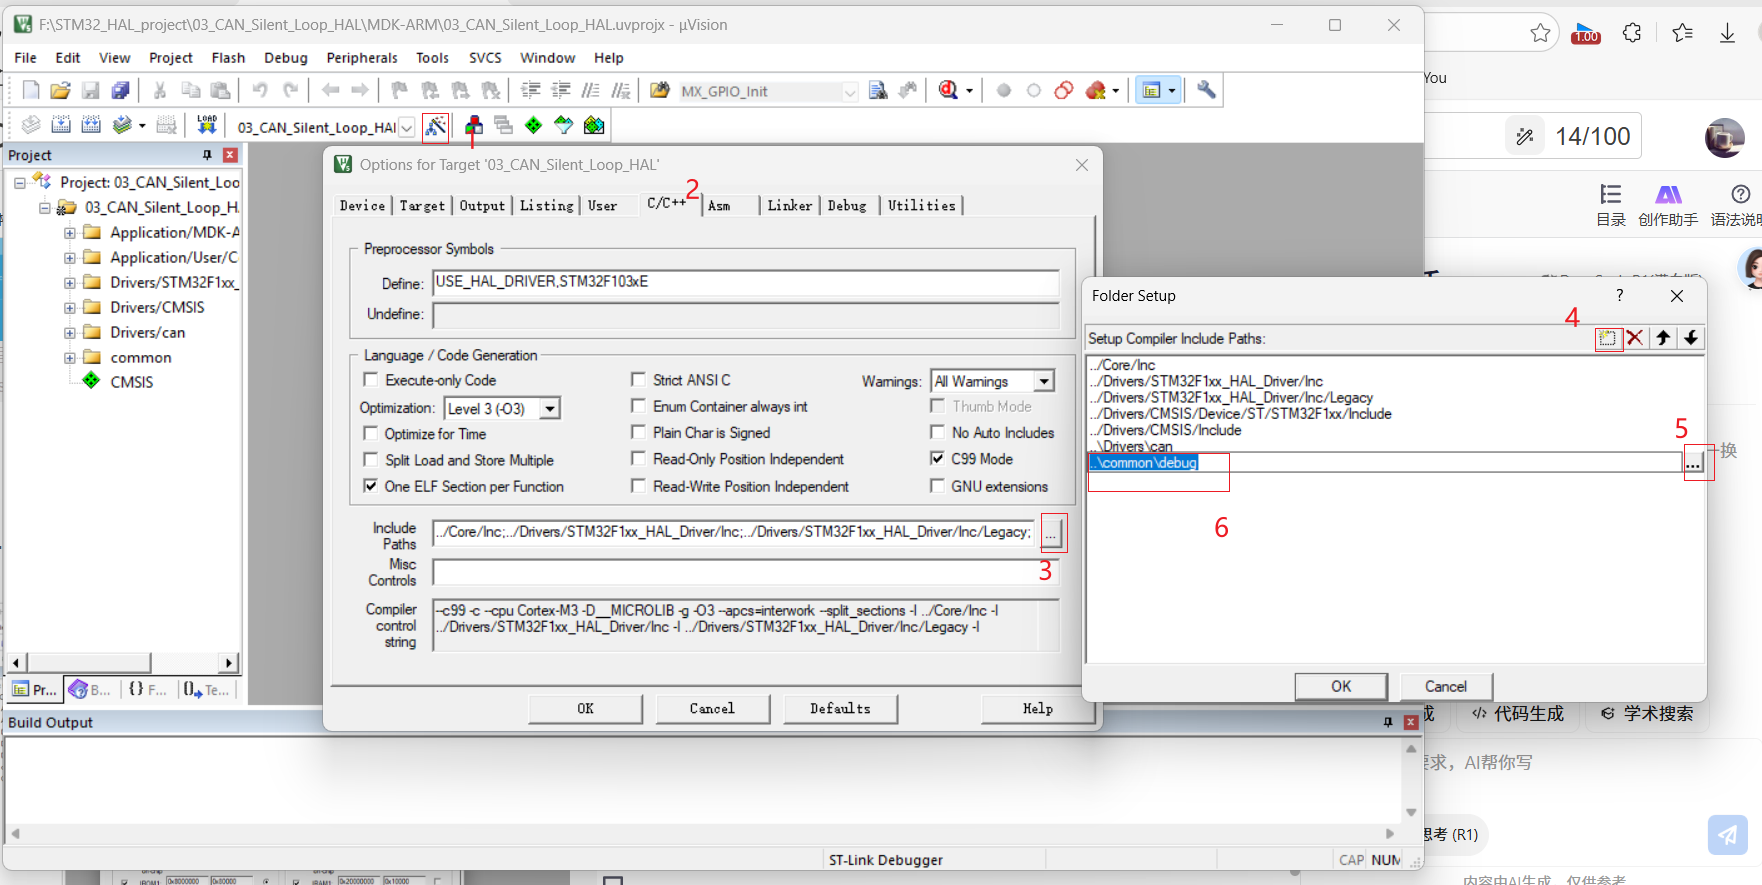Expand the Application/MDK-ARM folder

point(70,232)
